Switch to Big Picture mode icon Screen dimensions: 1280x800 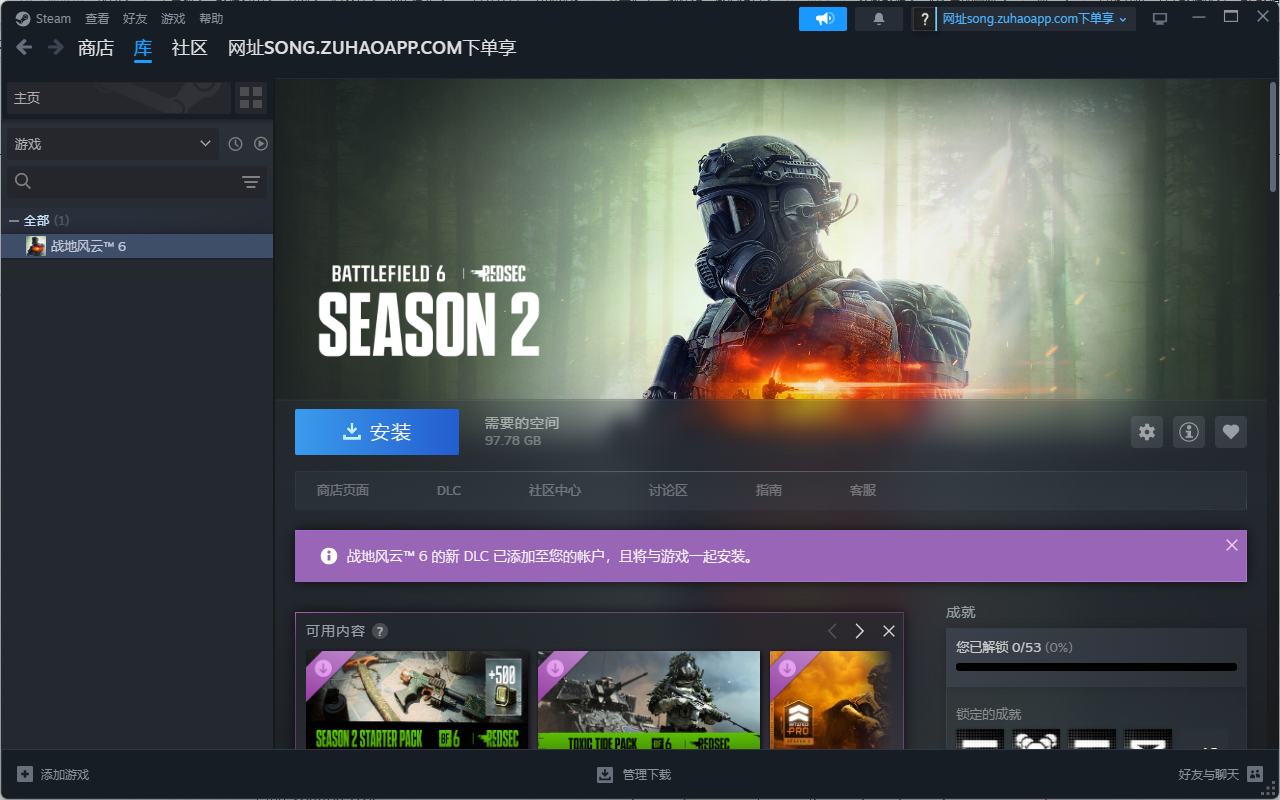coord(1160,19)
